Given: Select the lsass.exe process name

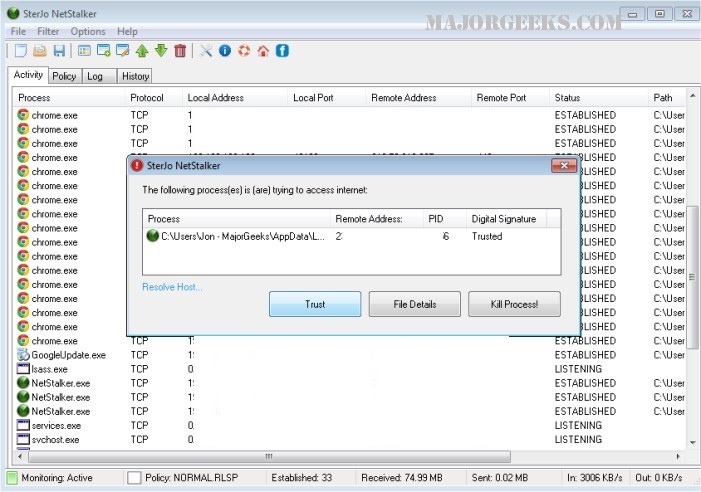Looking at the screenshot, I should click(x=49, y=369).
